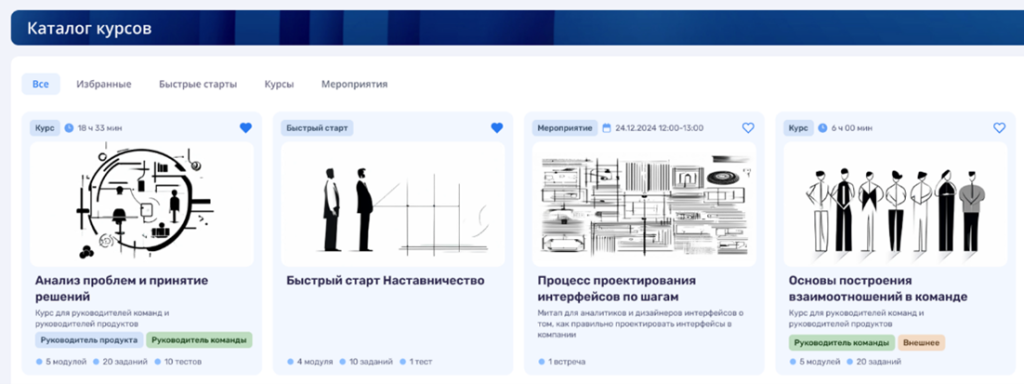Image resolution: width=1024 pixels, height=384 pixels.
Task: Open Анализ проблем и принятие решений title
Action: pyautogui.click(x=121, y=289)
